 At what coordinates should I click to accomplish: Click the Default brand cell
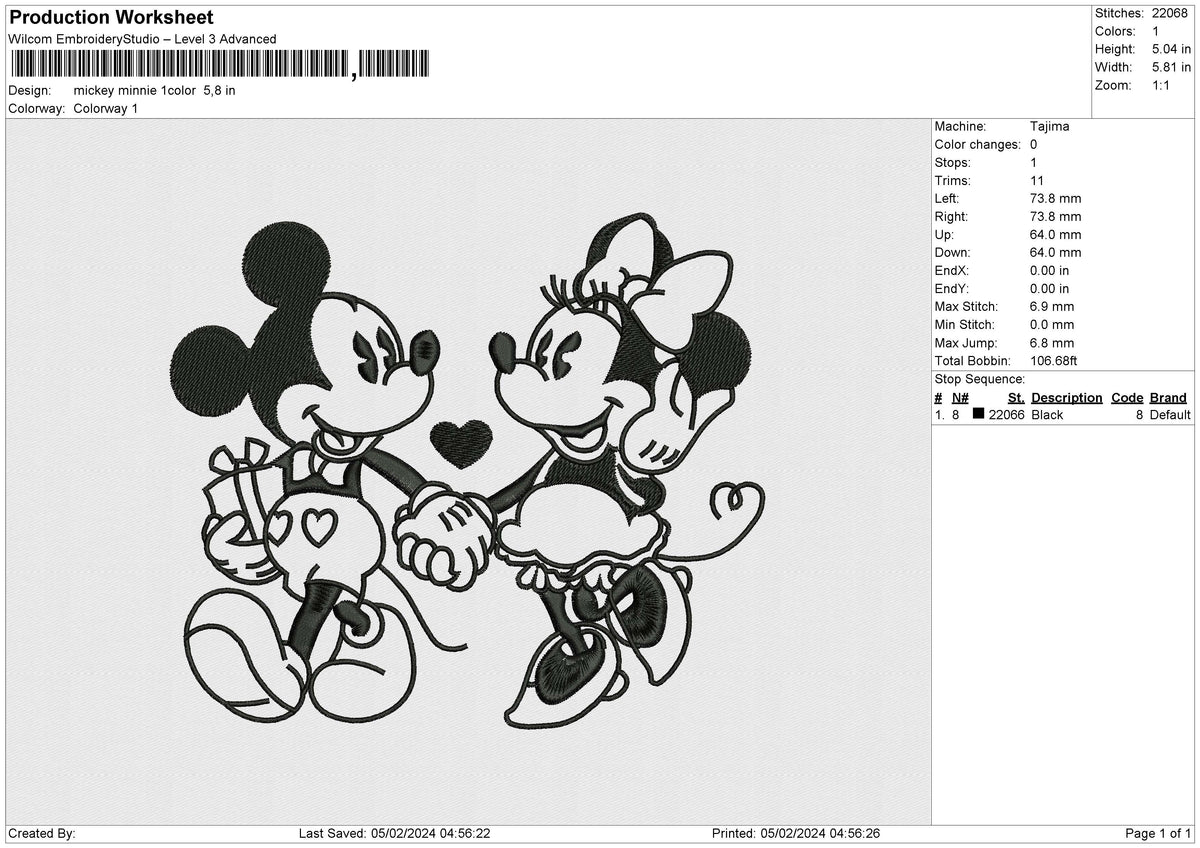coord(1170,414)
